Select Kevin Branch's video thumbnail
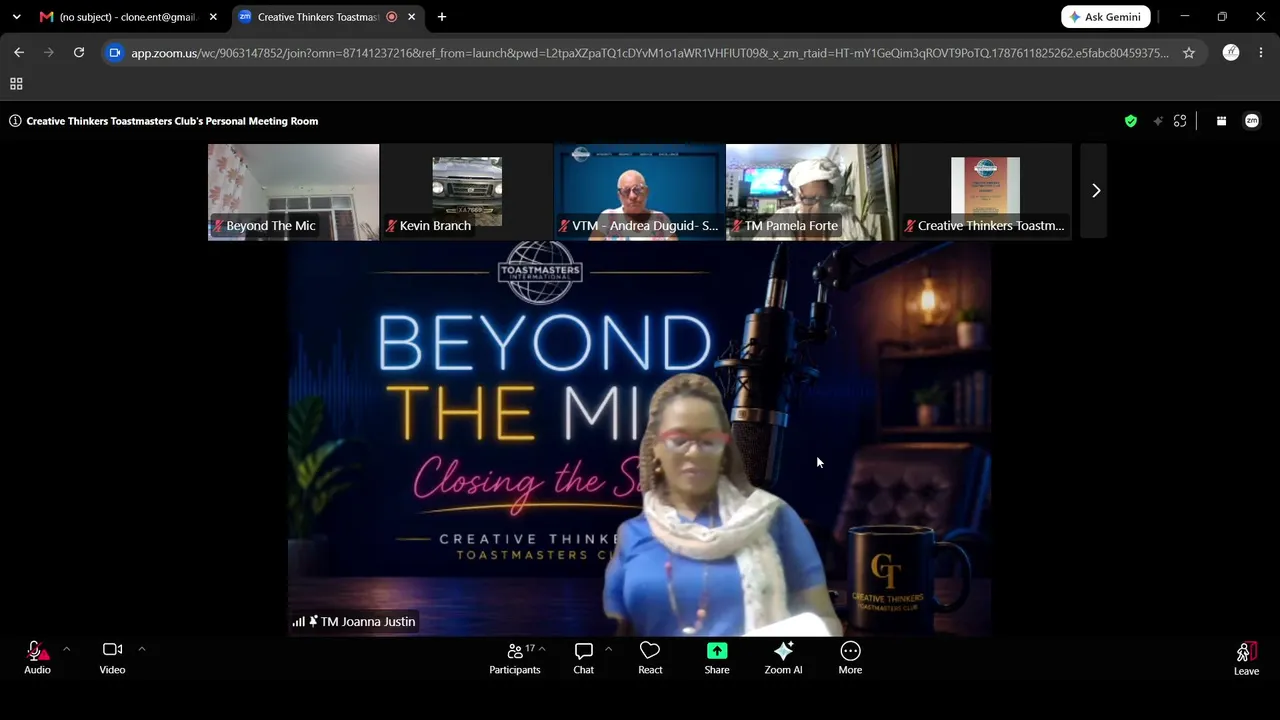This screenshot has height=720, width=1280. (x=466, y=192)
